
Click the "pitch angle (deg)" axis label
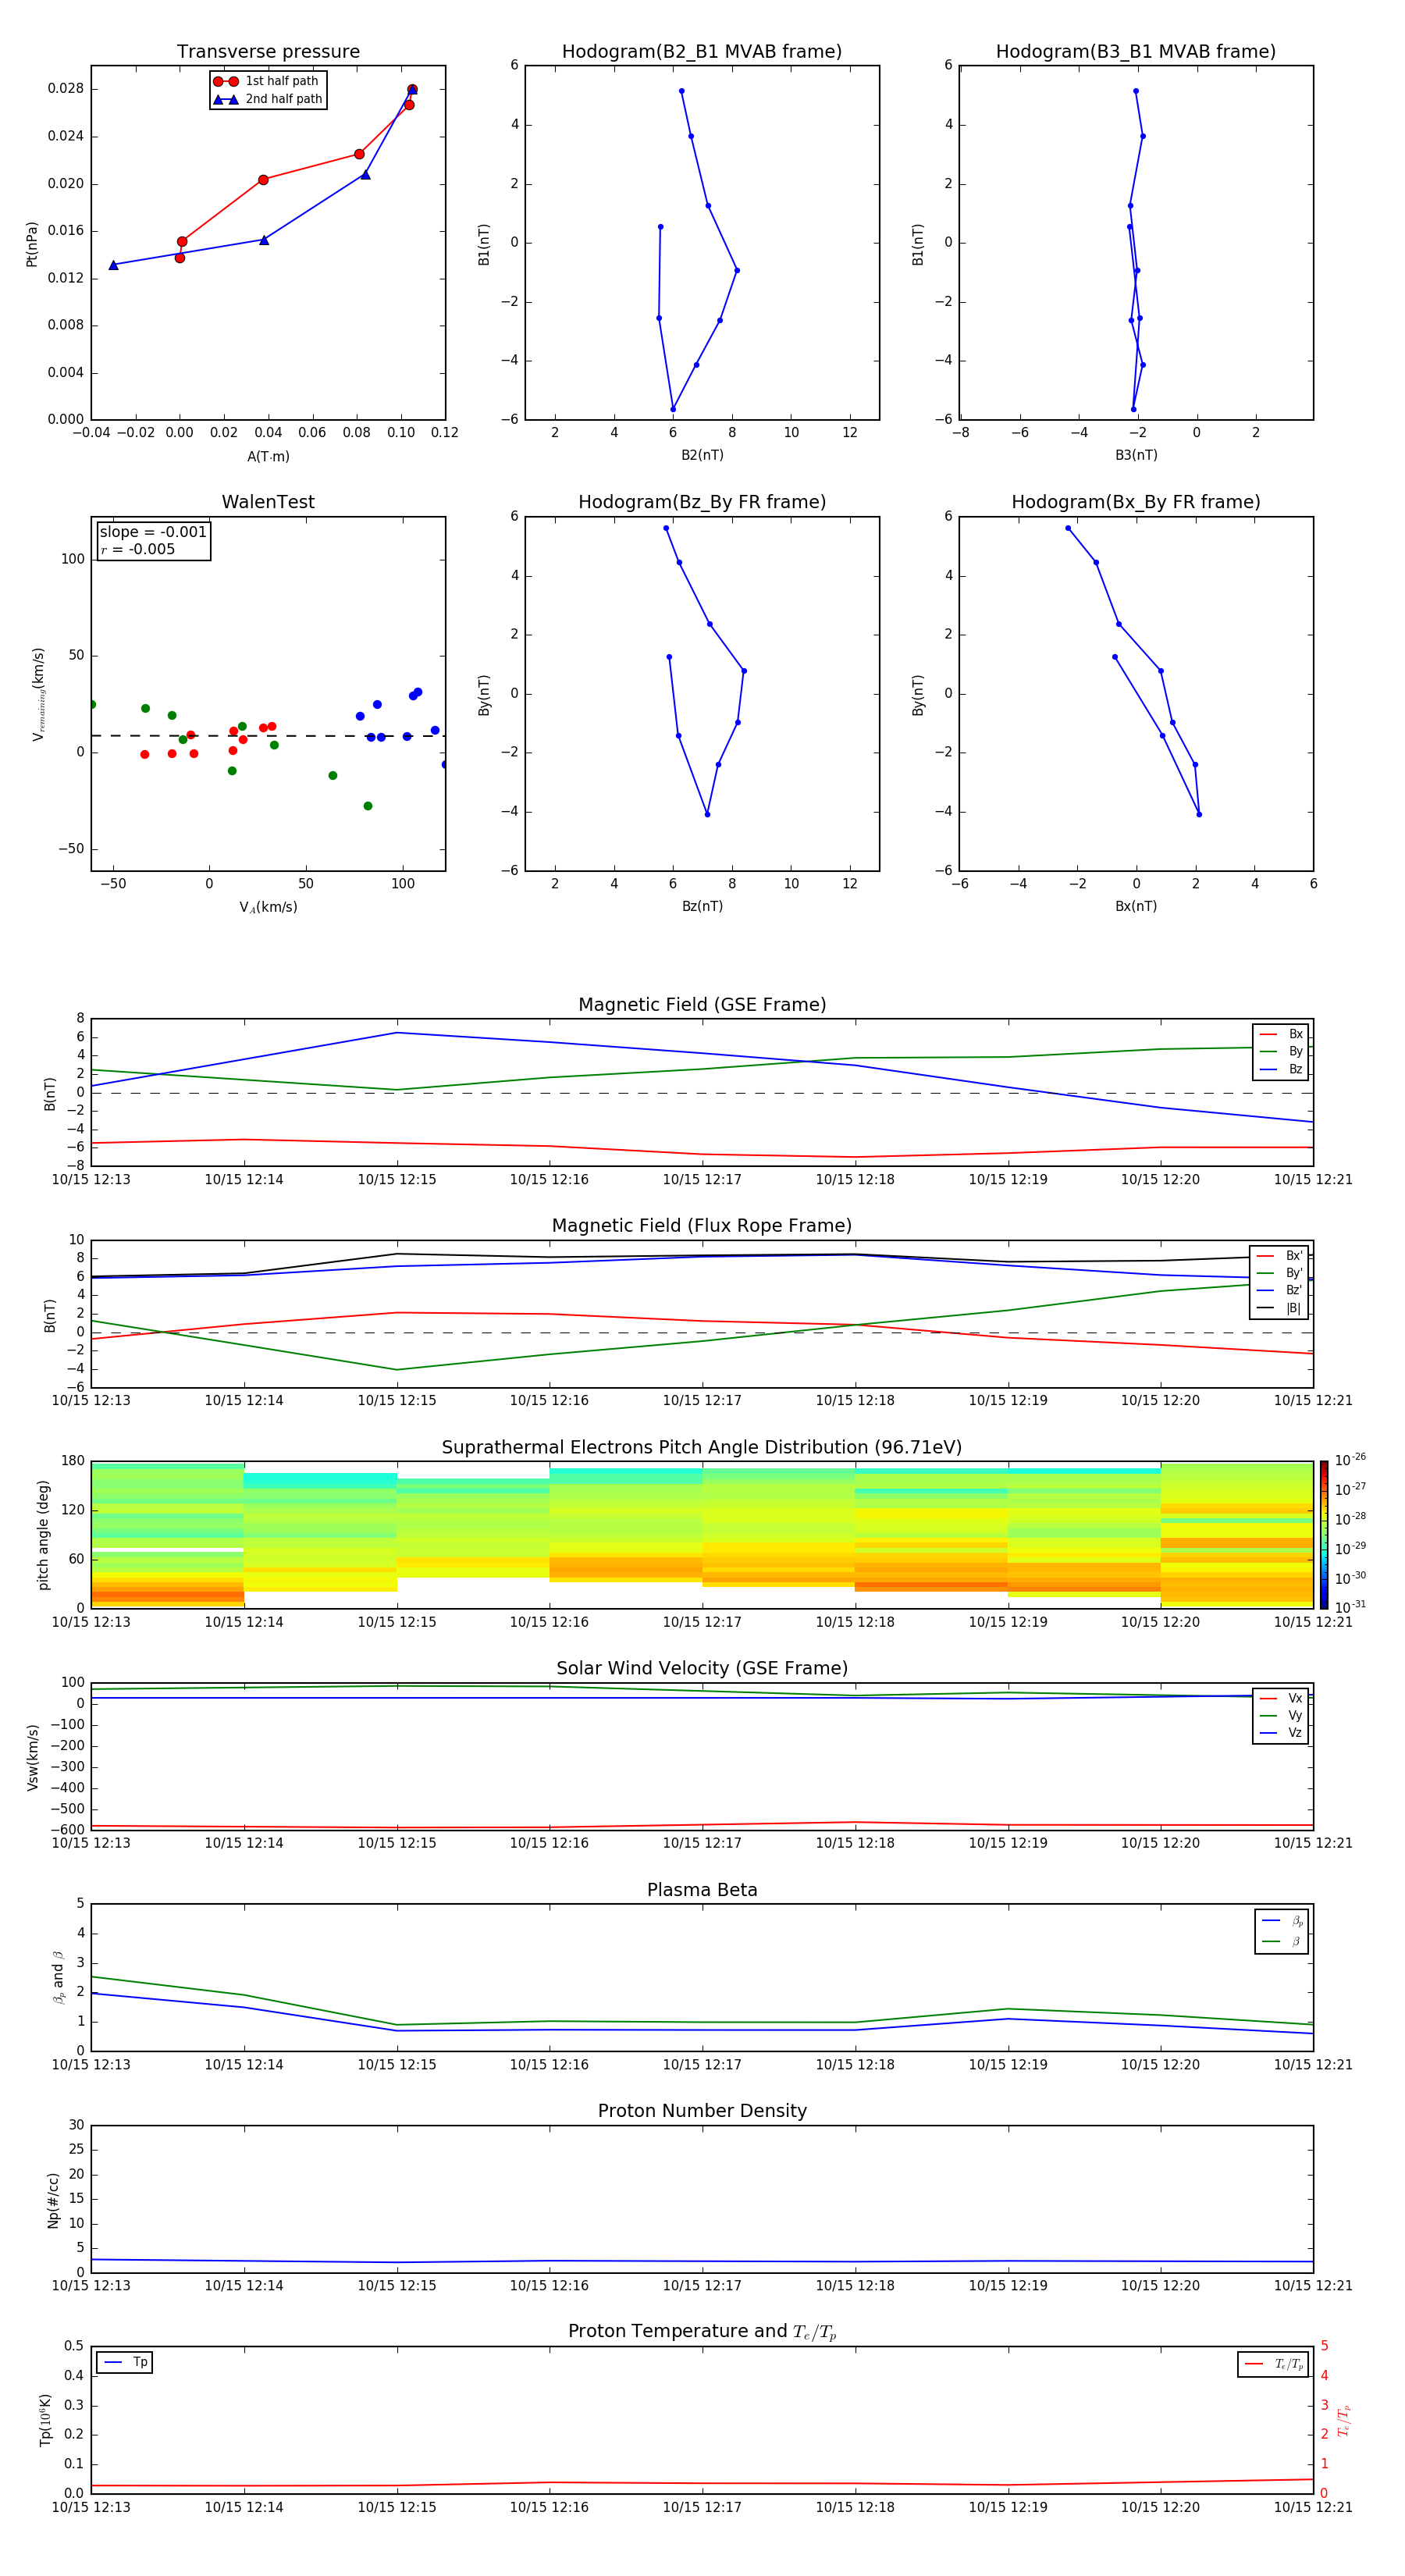click(43, 1535)
